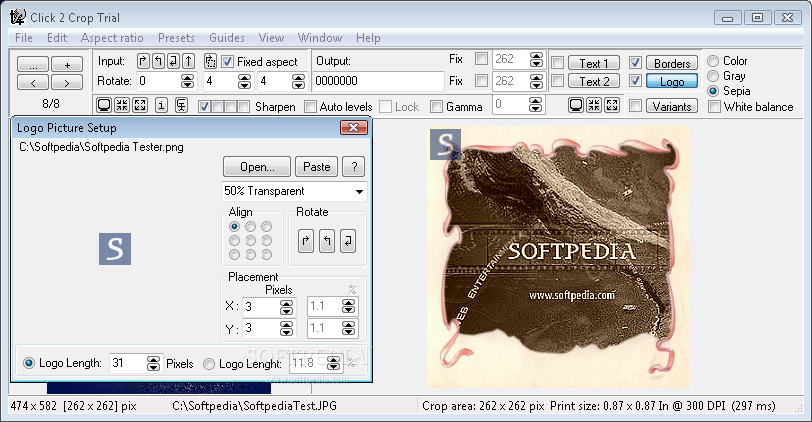Open the 50% Transparent dropdown
This screenshot has width=812, height=422.
[x=294, y=191]
